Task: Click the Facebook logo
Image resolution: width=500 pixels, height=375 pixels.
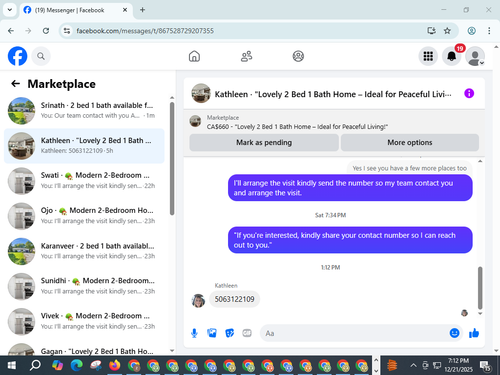Action: [x=17, y=56]
